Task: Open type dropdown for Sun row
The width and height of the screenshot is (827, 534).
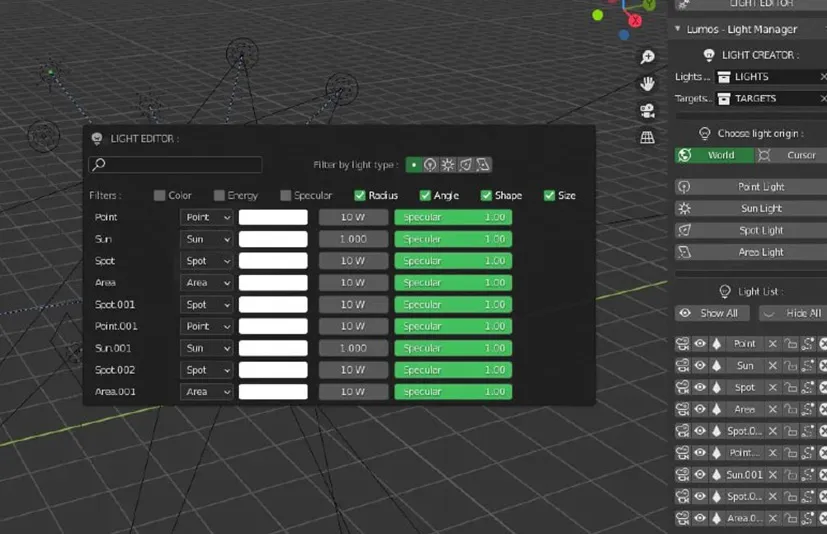Action: coord(207,239)
